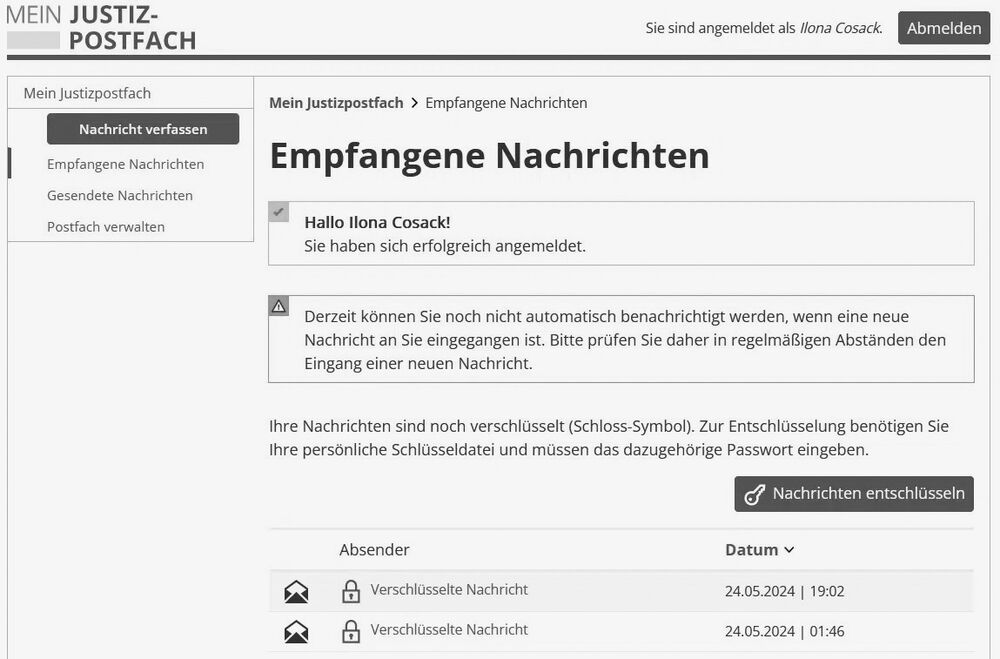Open Verschlüsselte Nachricht from 24.05.2024 19:02
This screenshot has height=659, width=1000.
pyautogui.click(x=449, y=589)
